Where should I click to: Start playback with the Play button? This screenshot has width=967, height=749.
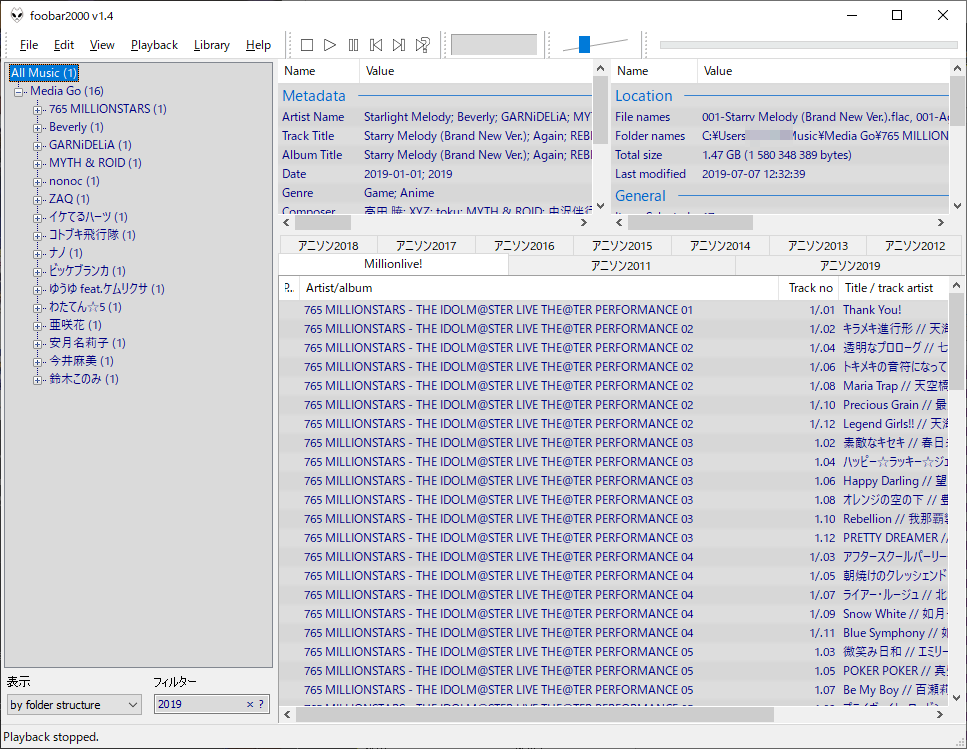(x=330, y=45)
